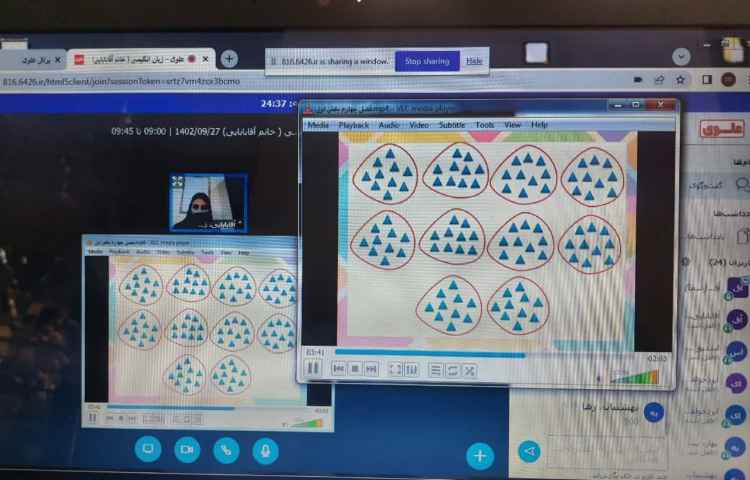This screenshot has width=750, height=480.
Task: Toggle VLC loop mode
Action: [x=452, y=370]
